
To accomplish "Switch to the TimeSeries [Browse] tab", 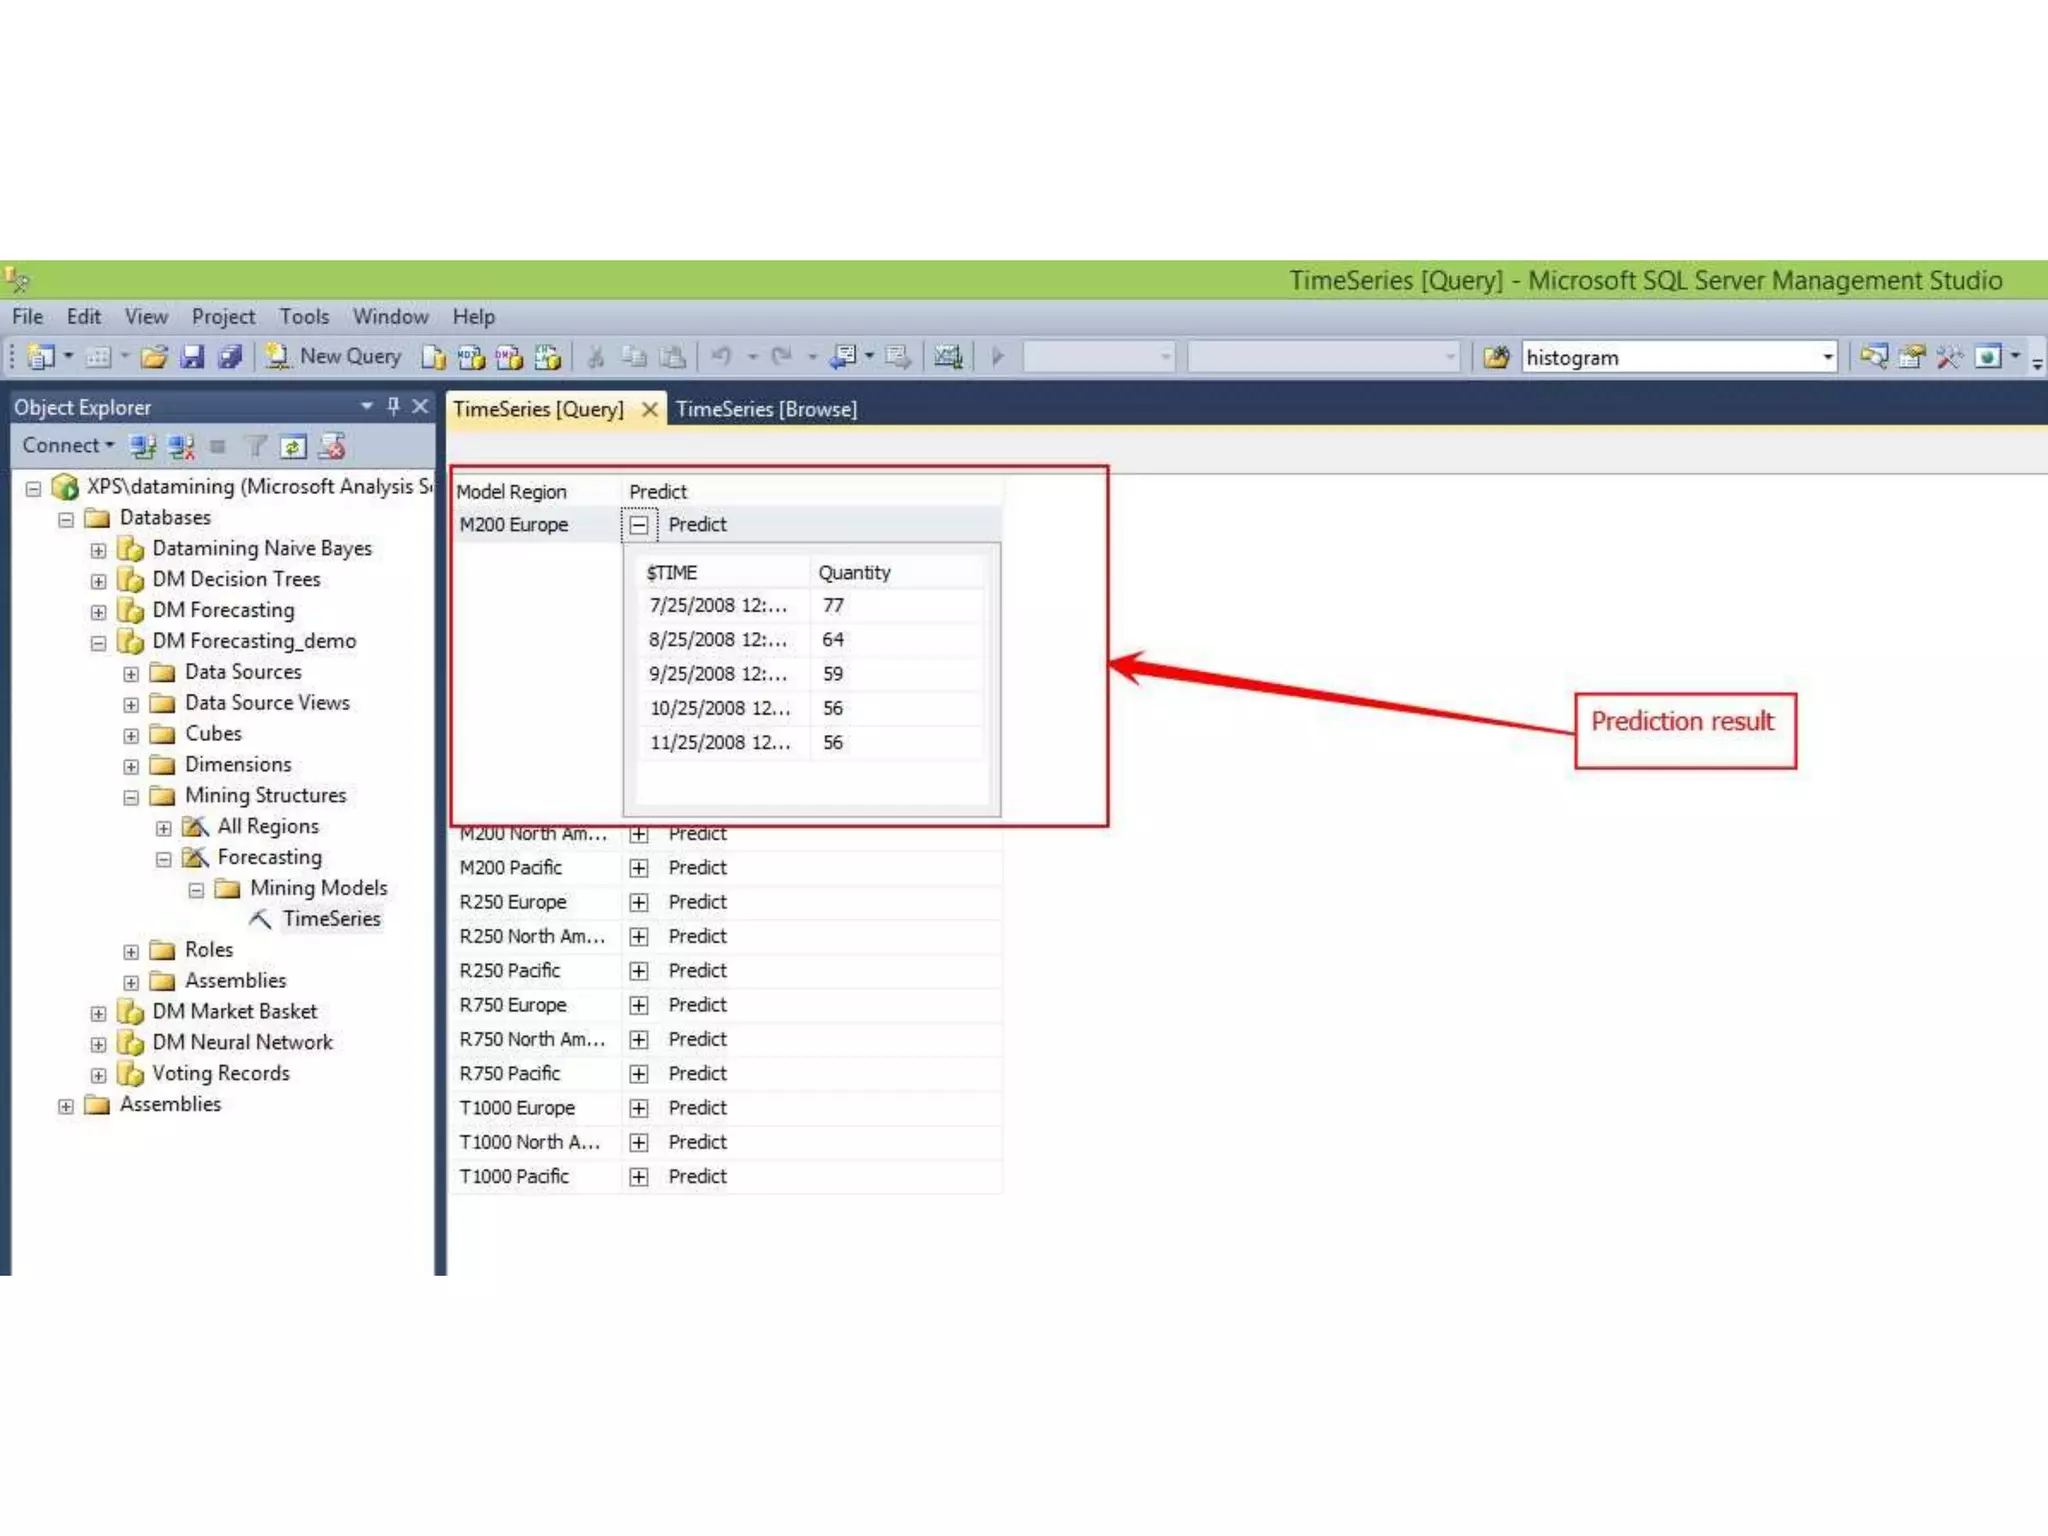I will (766, 409).
